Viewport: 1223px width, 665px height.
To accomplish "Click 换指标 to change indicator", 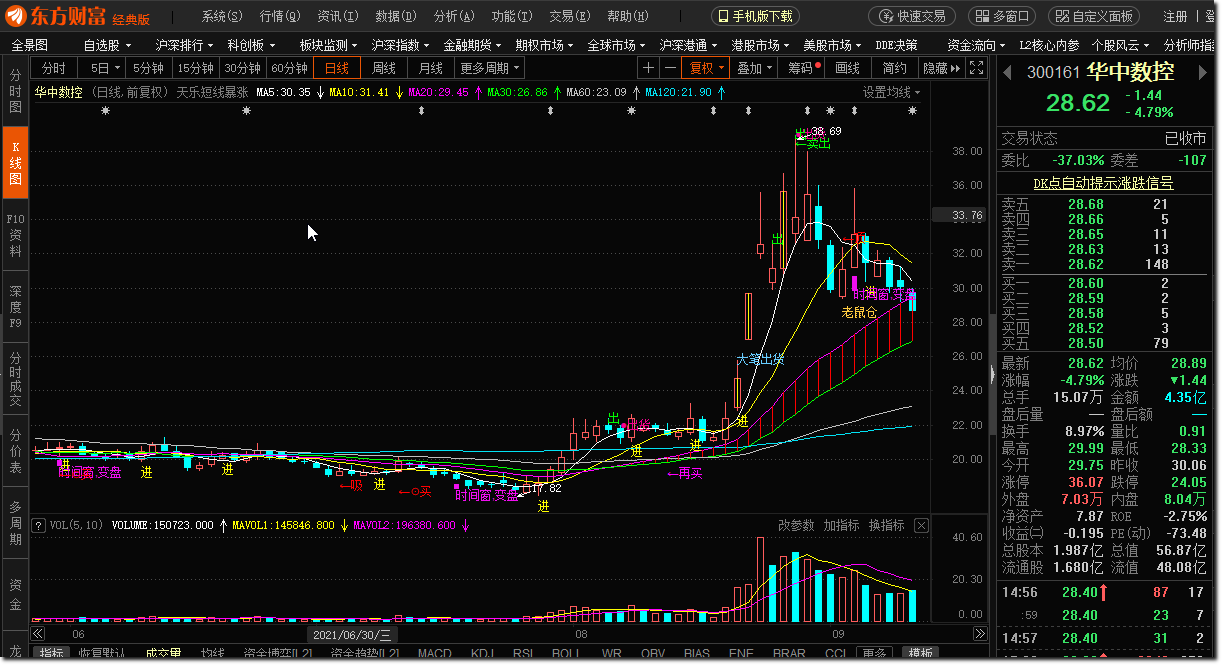I will 886,525.
